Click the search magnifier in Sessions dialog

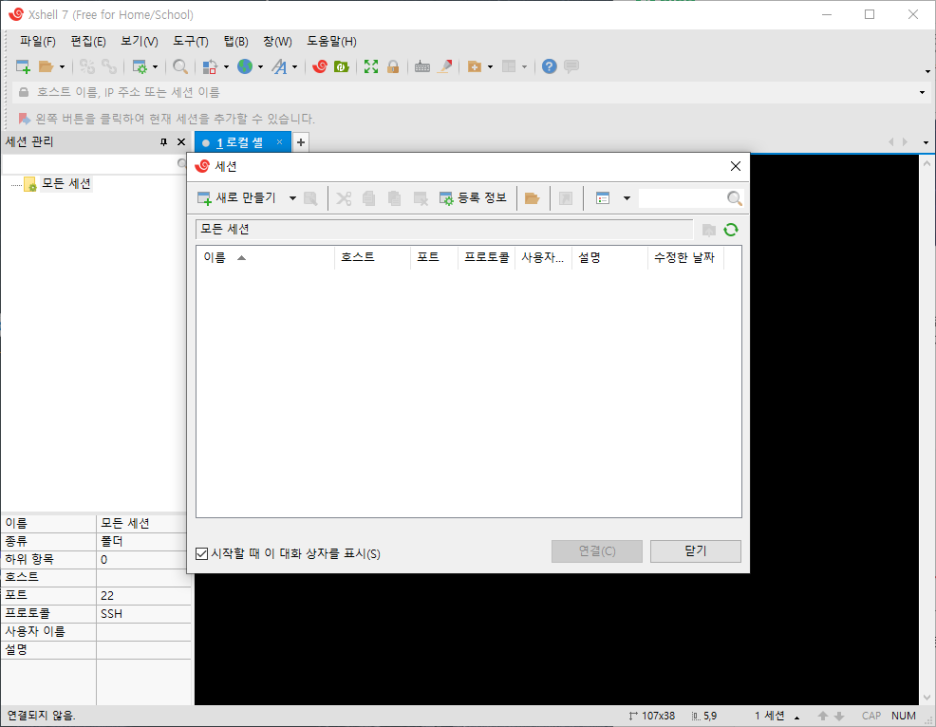[734, 198]
